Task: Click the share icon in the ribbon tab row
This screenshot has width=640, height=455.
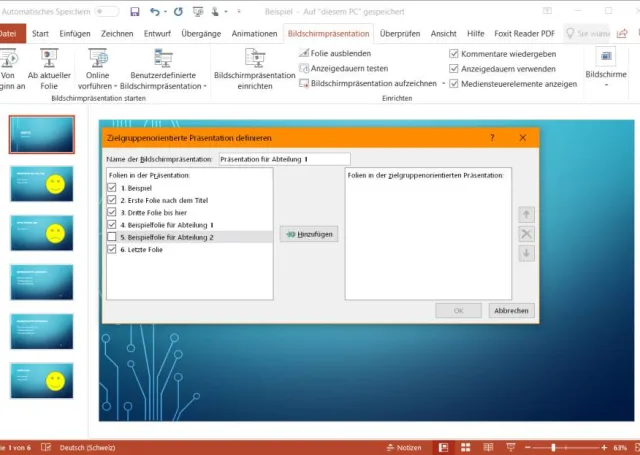Action: pyautogui.click(x=622, y=33)
